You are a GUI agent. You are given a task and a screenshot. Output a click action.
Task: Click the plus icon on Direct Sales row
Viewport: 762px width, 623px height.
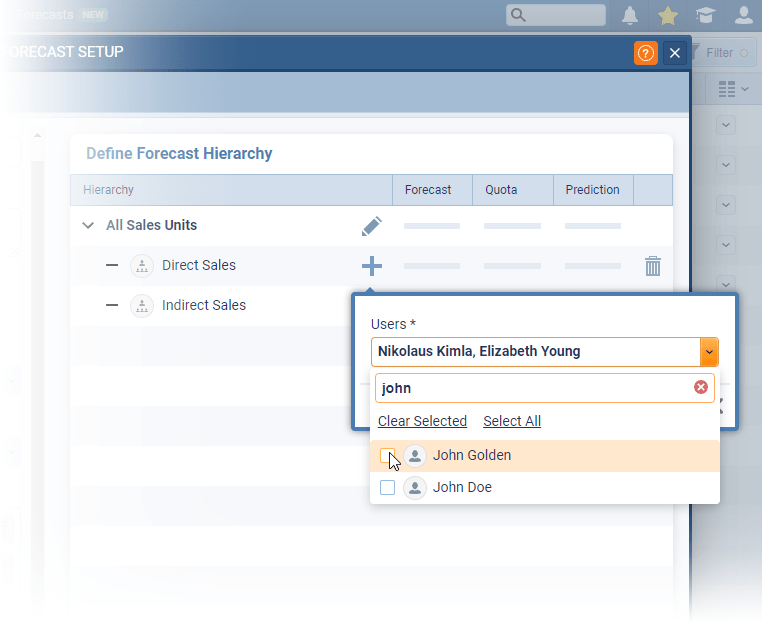click(x=371, y=266)
